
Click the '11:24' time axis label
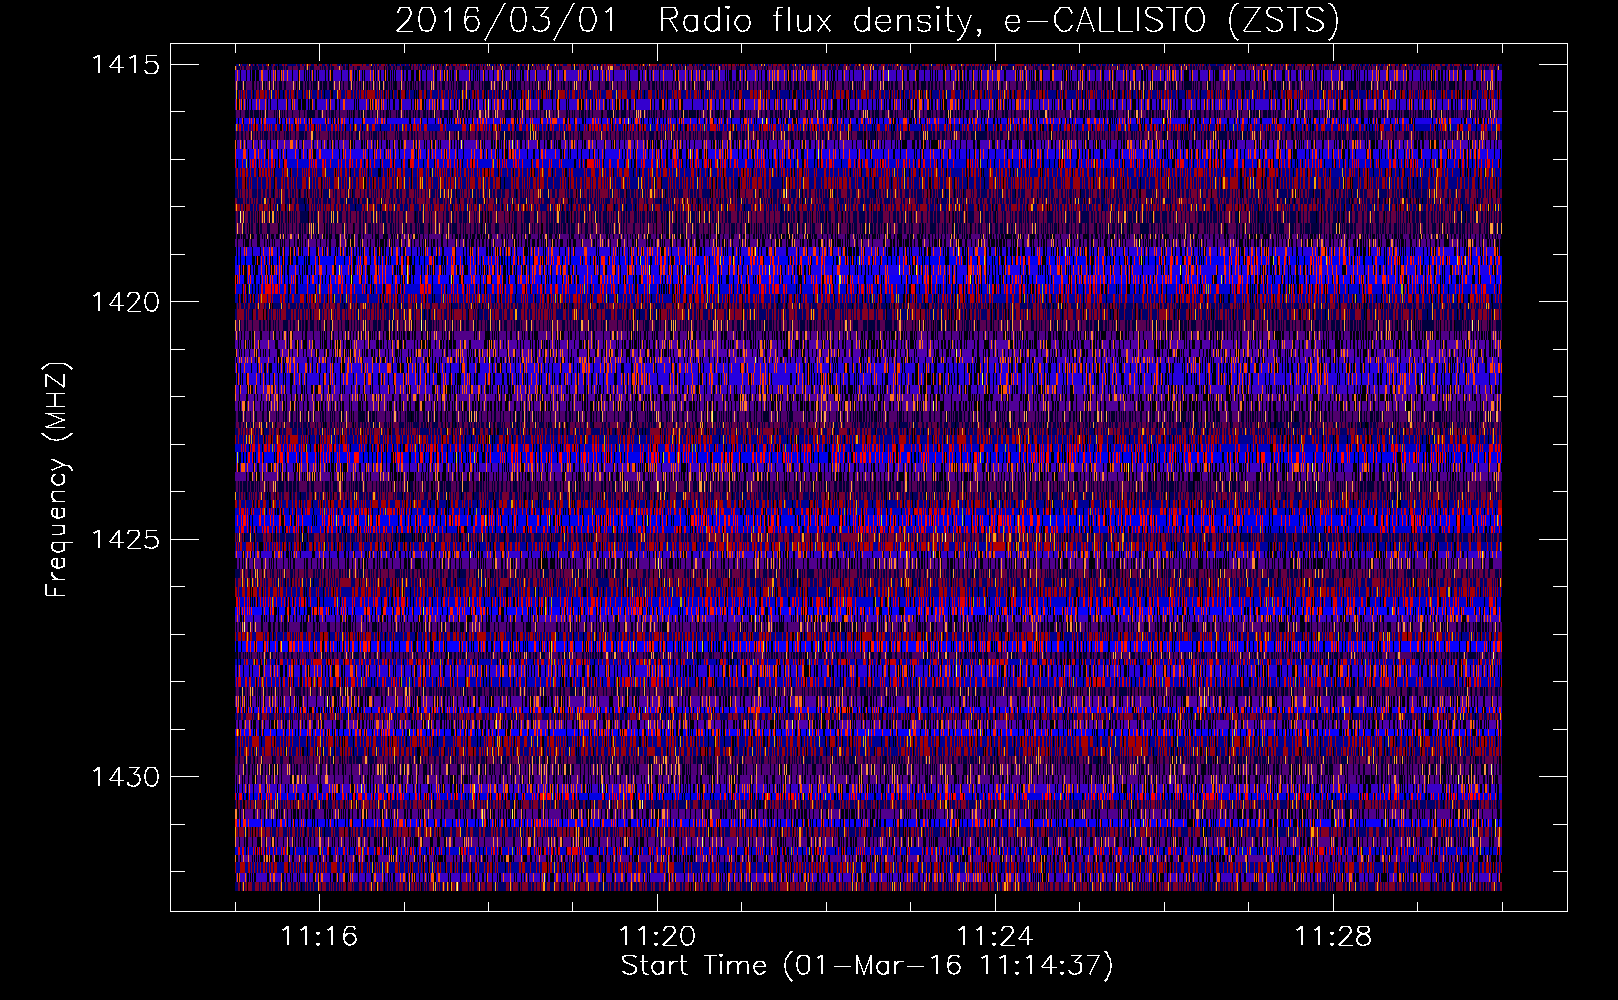[x=995, y=937]
